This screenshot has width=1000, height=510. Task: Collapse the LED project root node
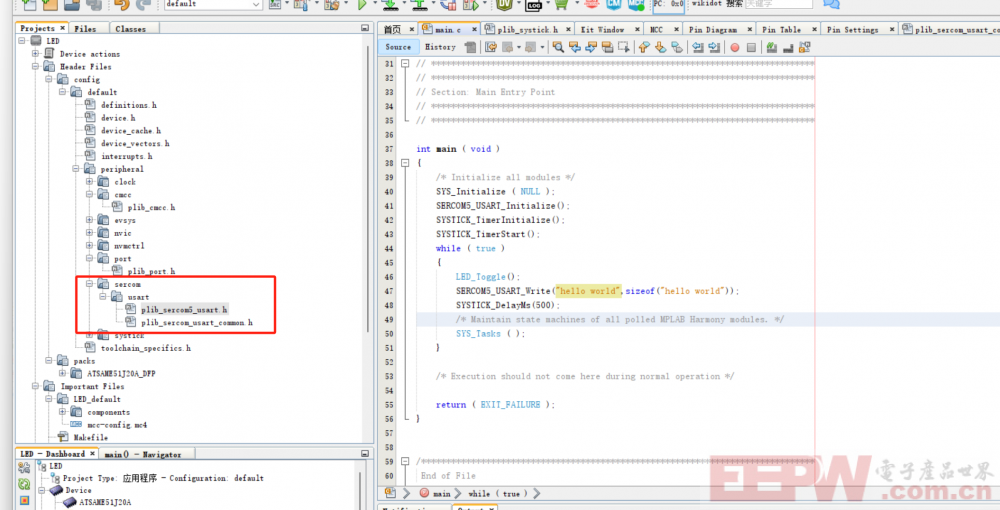pyautogui.click(x=23, y=41)
